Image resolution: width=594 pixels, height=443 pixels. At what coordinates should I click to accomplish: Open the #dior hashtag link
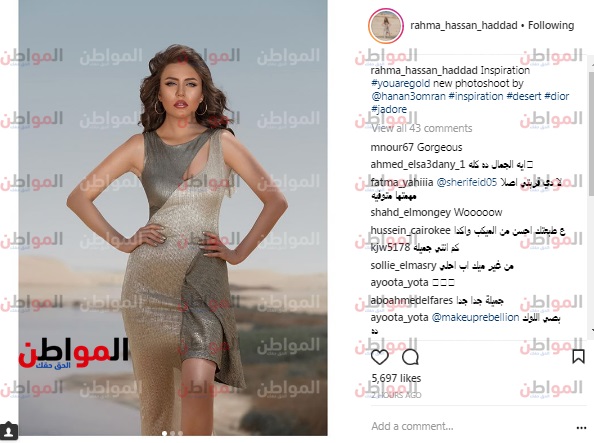click(x=556, y=96)
